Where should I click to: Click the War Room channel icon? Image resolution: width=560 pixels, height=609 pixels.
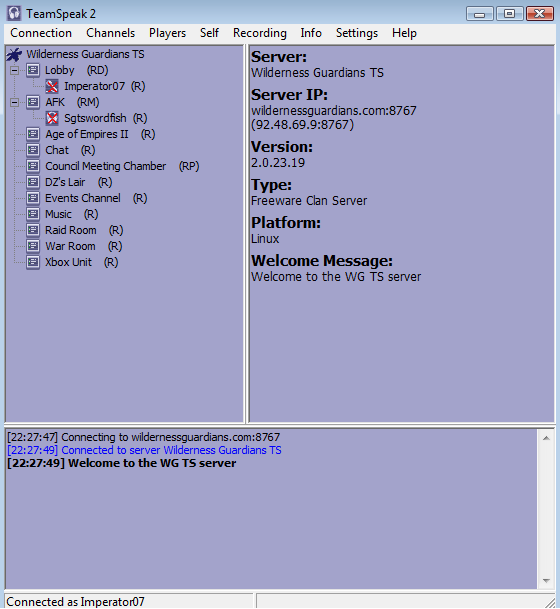pos(33,246)
